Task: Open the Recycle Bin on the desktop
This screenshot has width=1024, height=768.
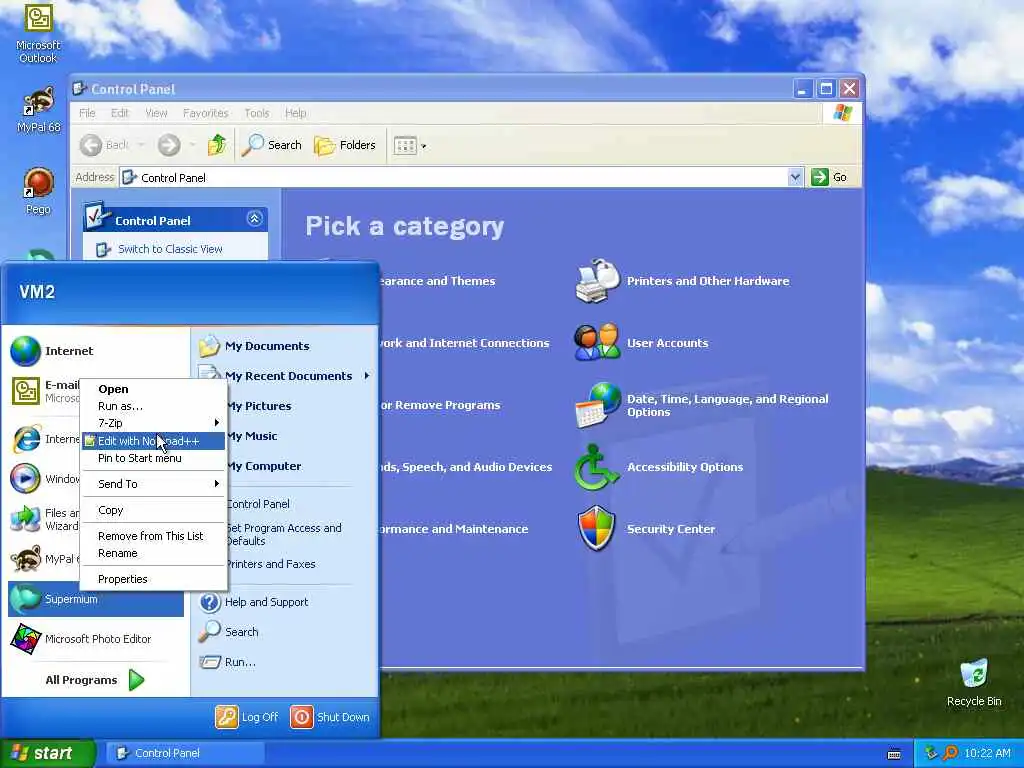Action: [974, 682]
